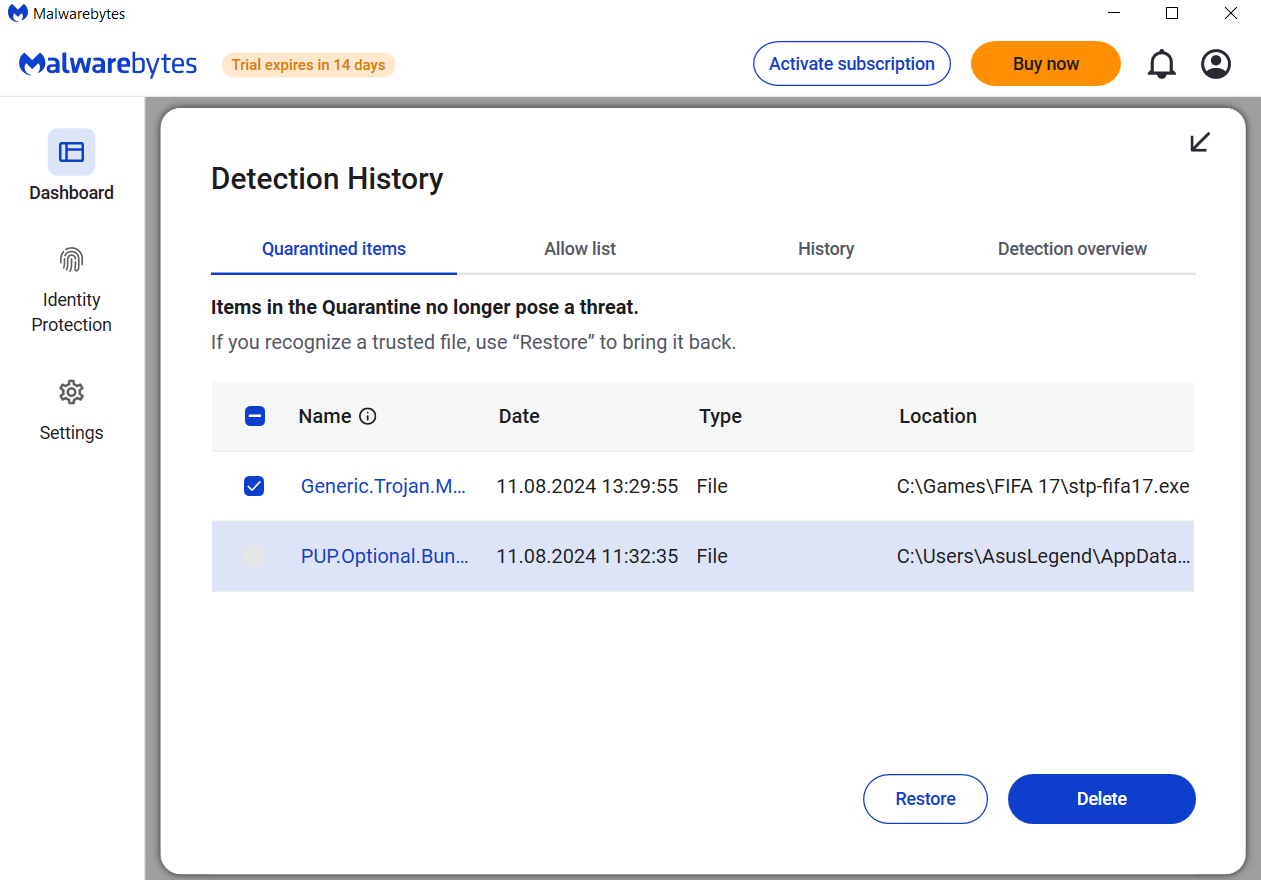Select date 11.08.2024 11:32:35 cell
1261x880 pixels.
(x=587, y=557)
